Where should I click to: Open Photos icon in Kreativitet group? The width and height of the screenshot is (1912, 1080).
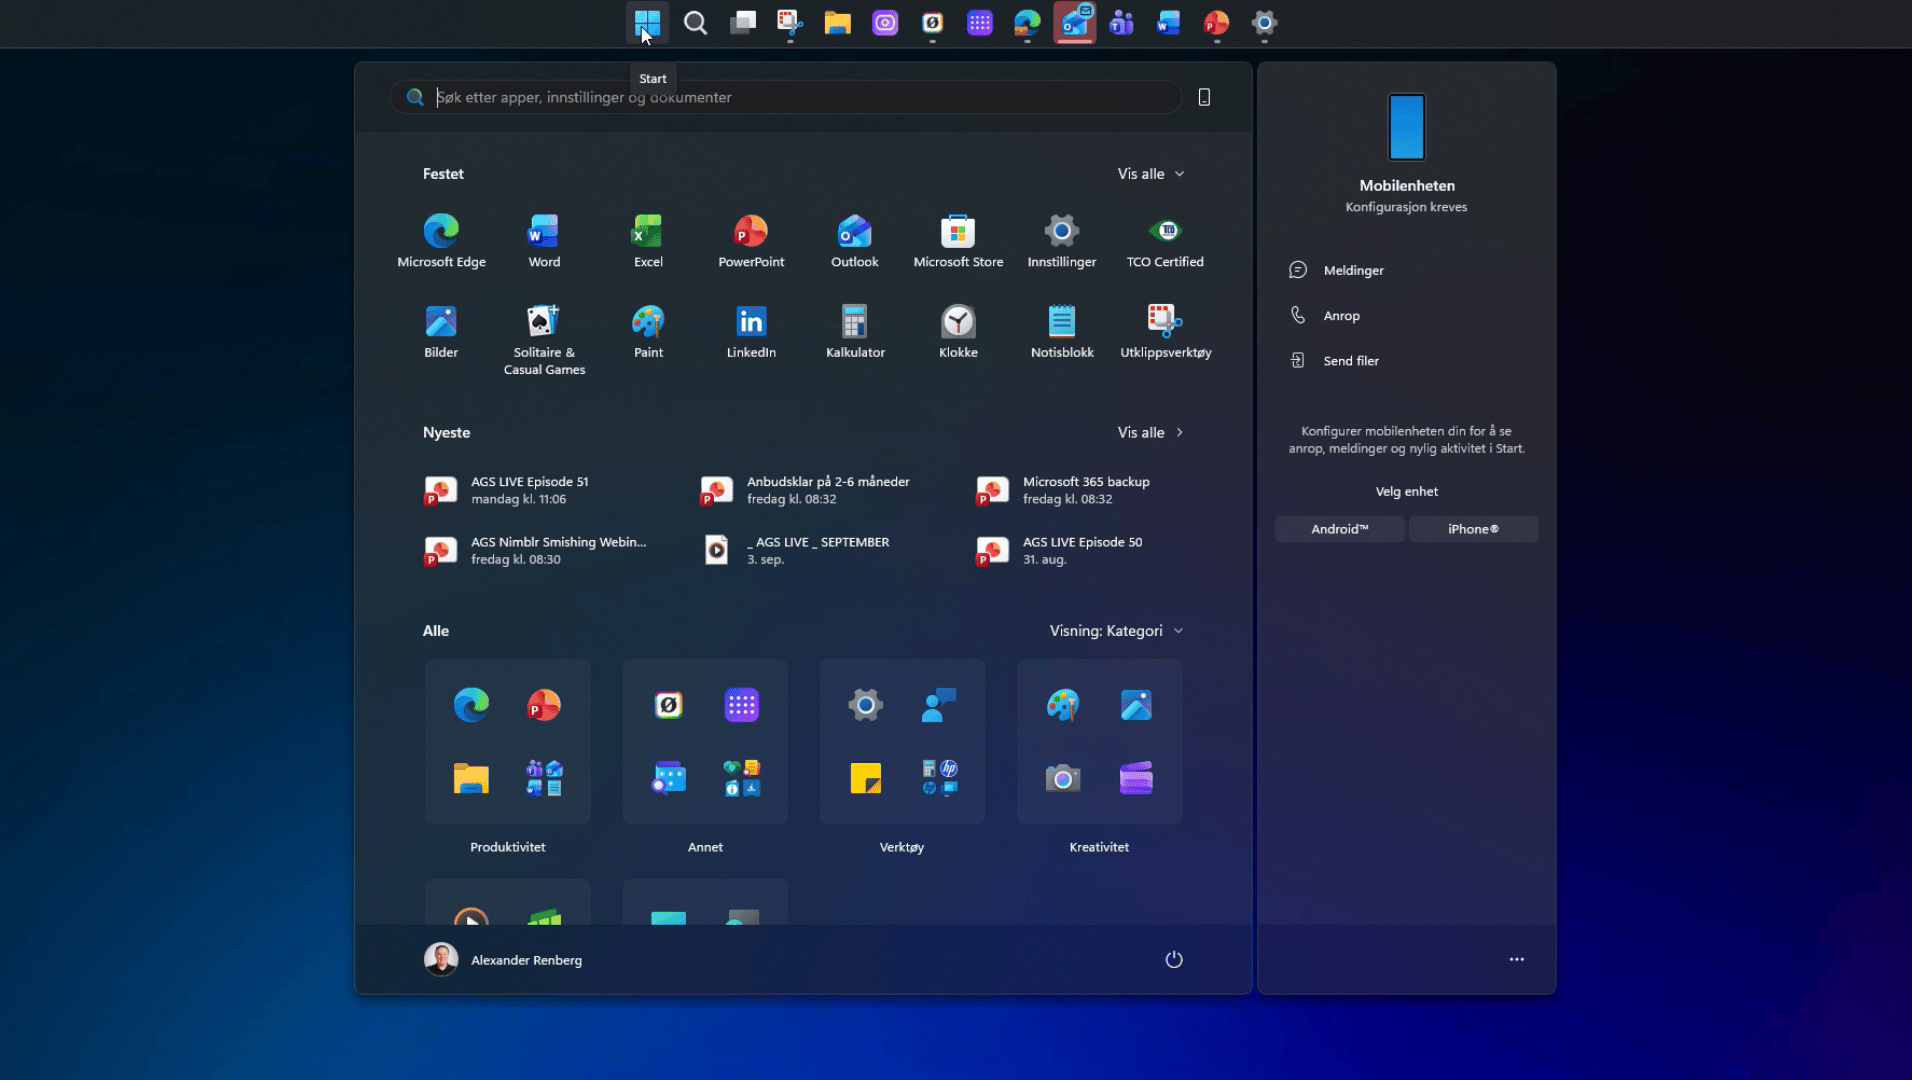pyautogui.click(x=1136, y=705)
